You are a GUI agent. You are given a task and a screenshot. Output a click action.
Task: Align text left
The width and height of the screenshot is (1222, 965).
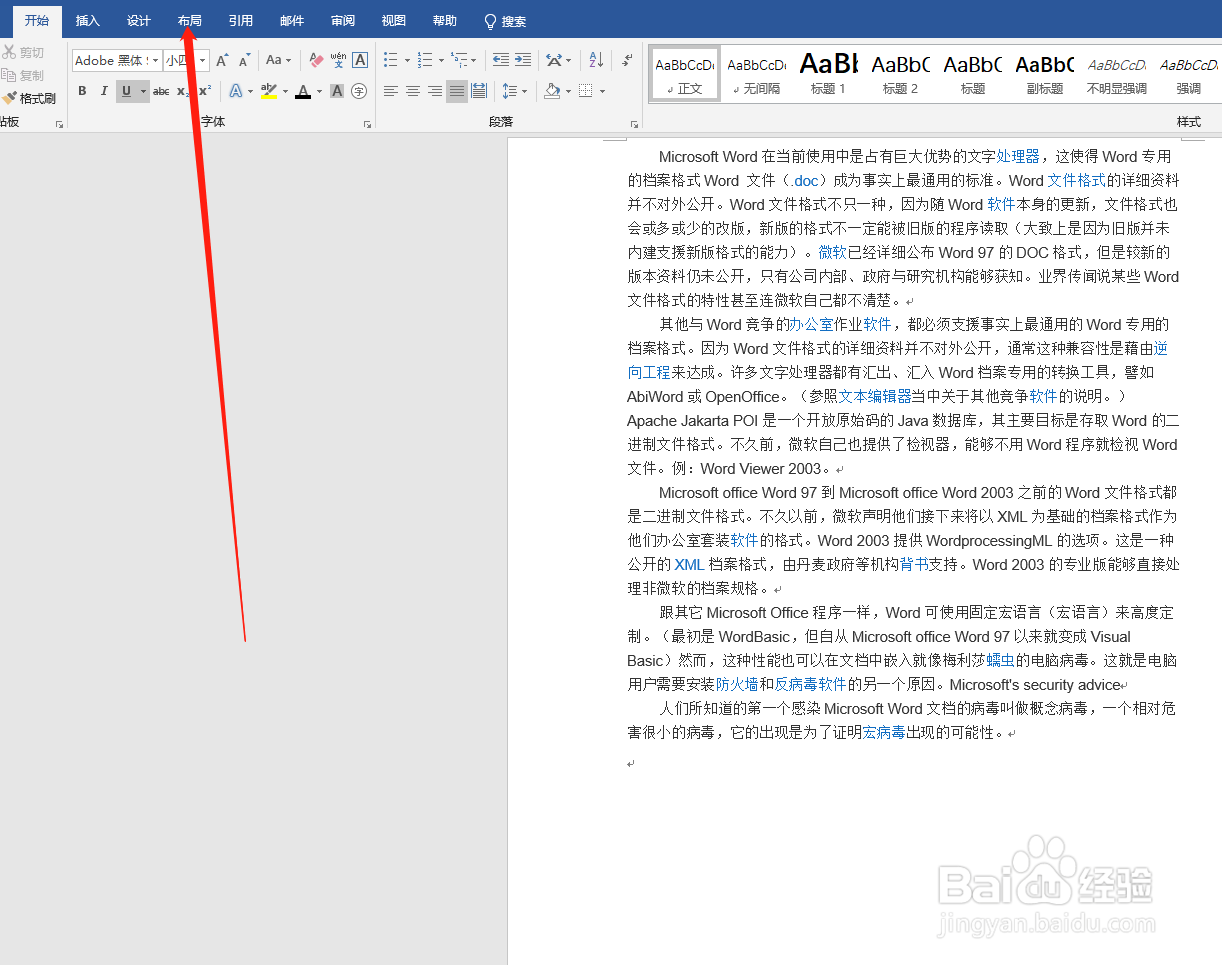click(x=390, y=92)
